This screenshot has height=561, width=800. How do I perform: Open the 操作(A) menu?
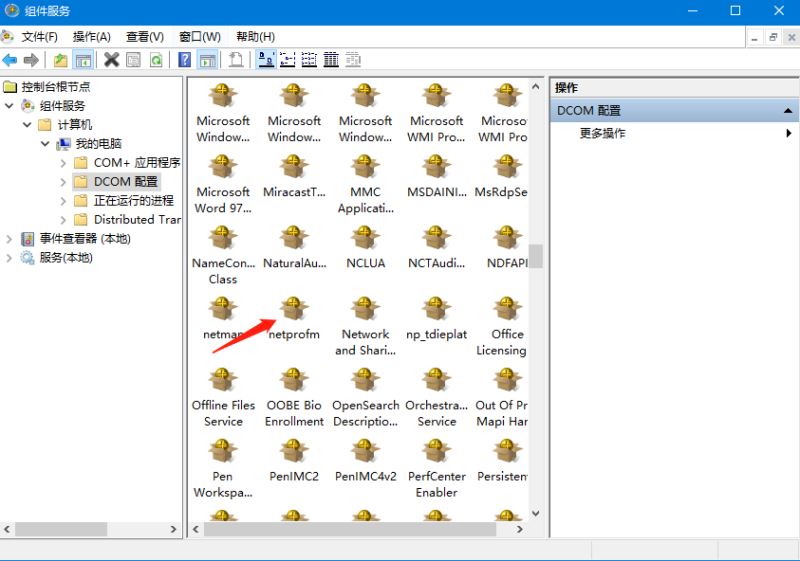click(x=92, y=37)
